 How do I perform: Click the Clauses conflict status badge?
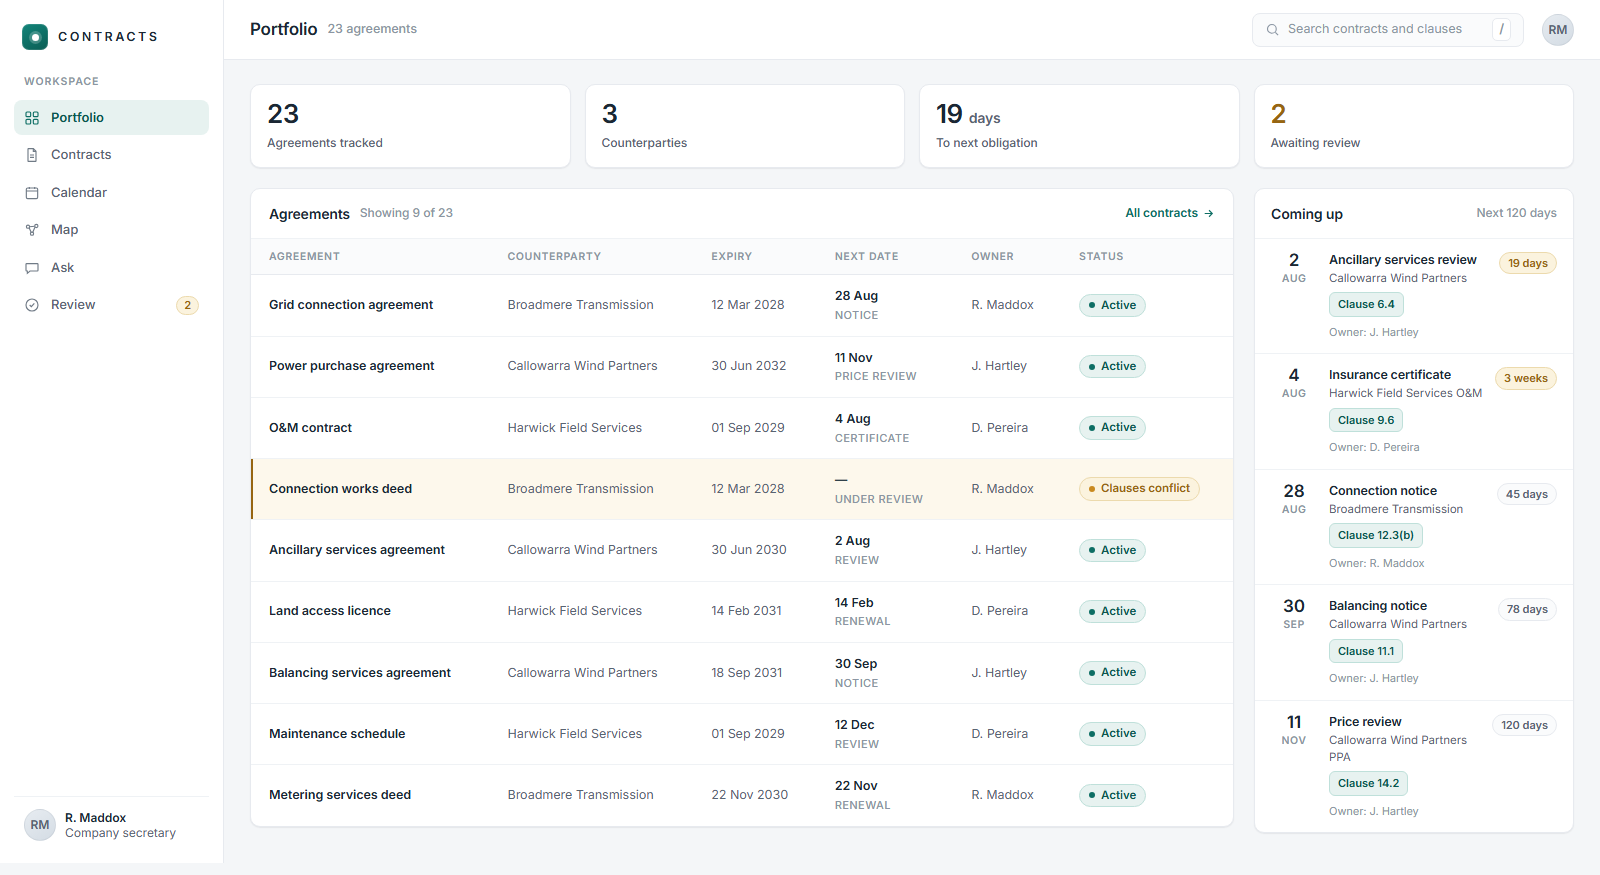pyautogui.click(x=1139, y=489)
